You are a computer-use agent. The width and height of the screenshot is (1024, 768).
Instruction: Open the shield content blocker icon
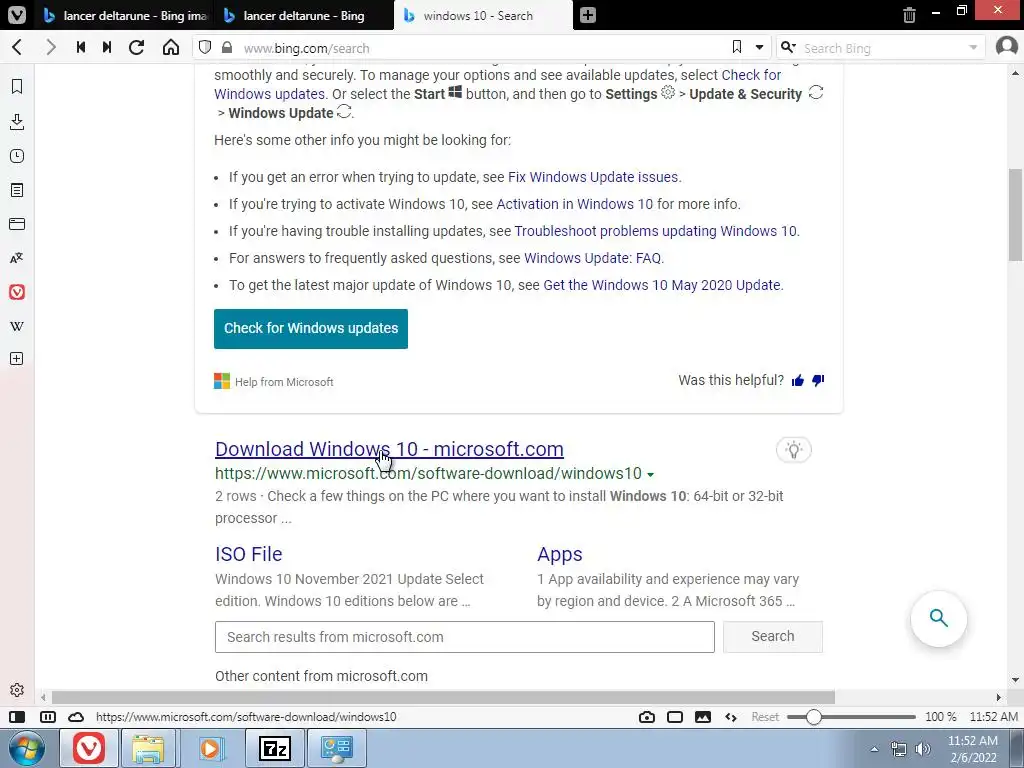tap(205, 47)
